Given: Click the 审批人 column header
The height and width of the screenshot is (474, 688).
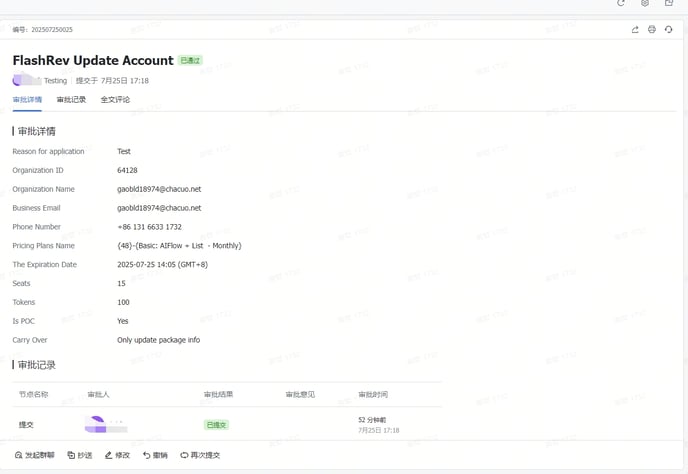Looking at the screenshot, I should coord(98,395).
